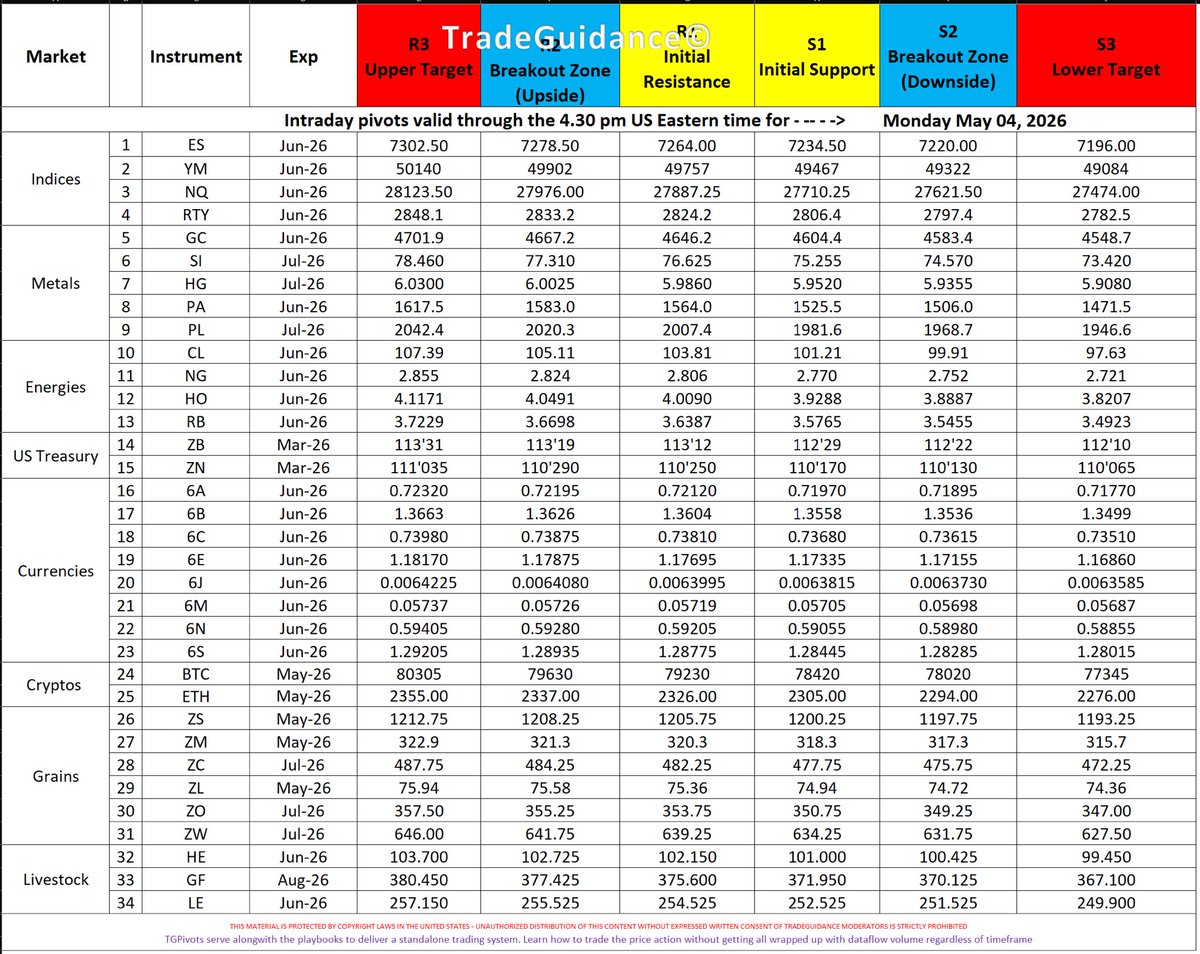
Task: Click the BTC expiry May-26 cell
Action: point(303,675)
